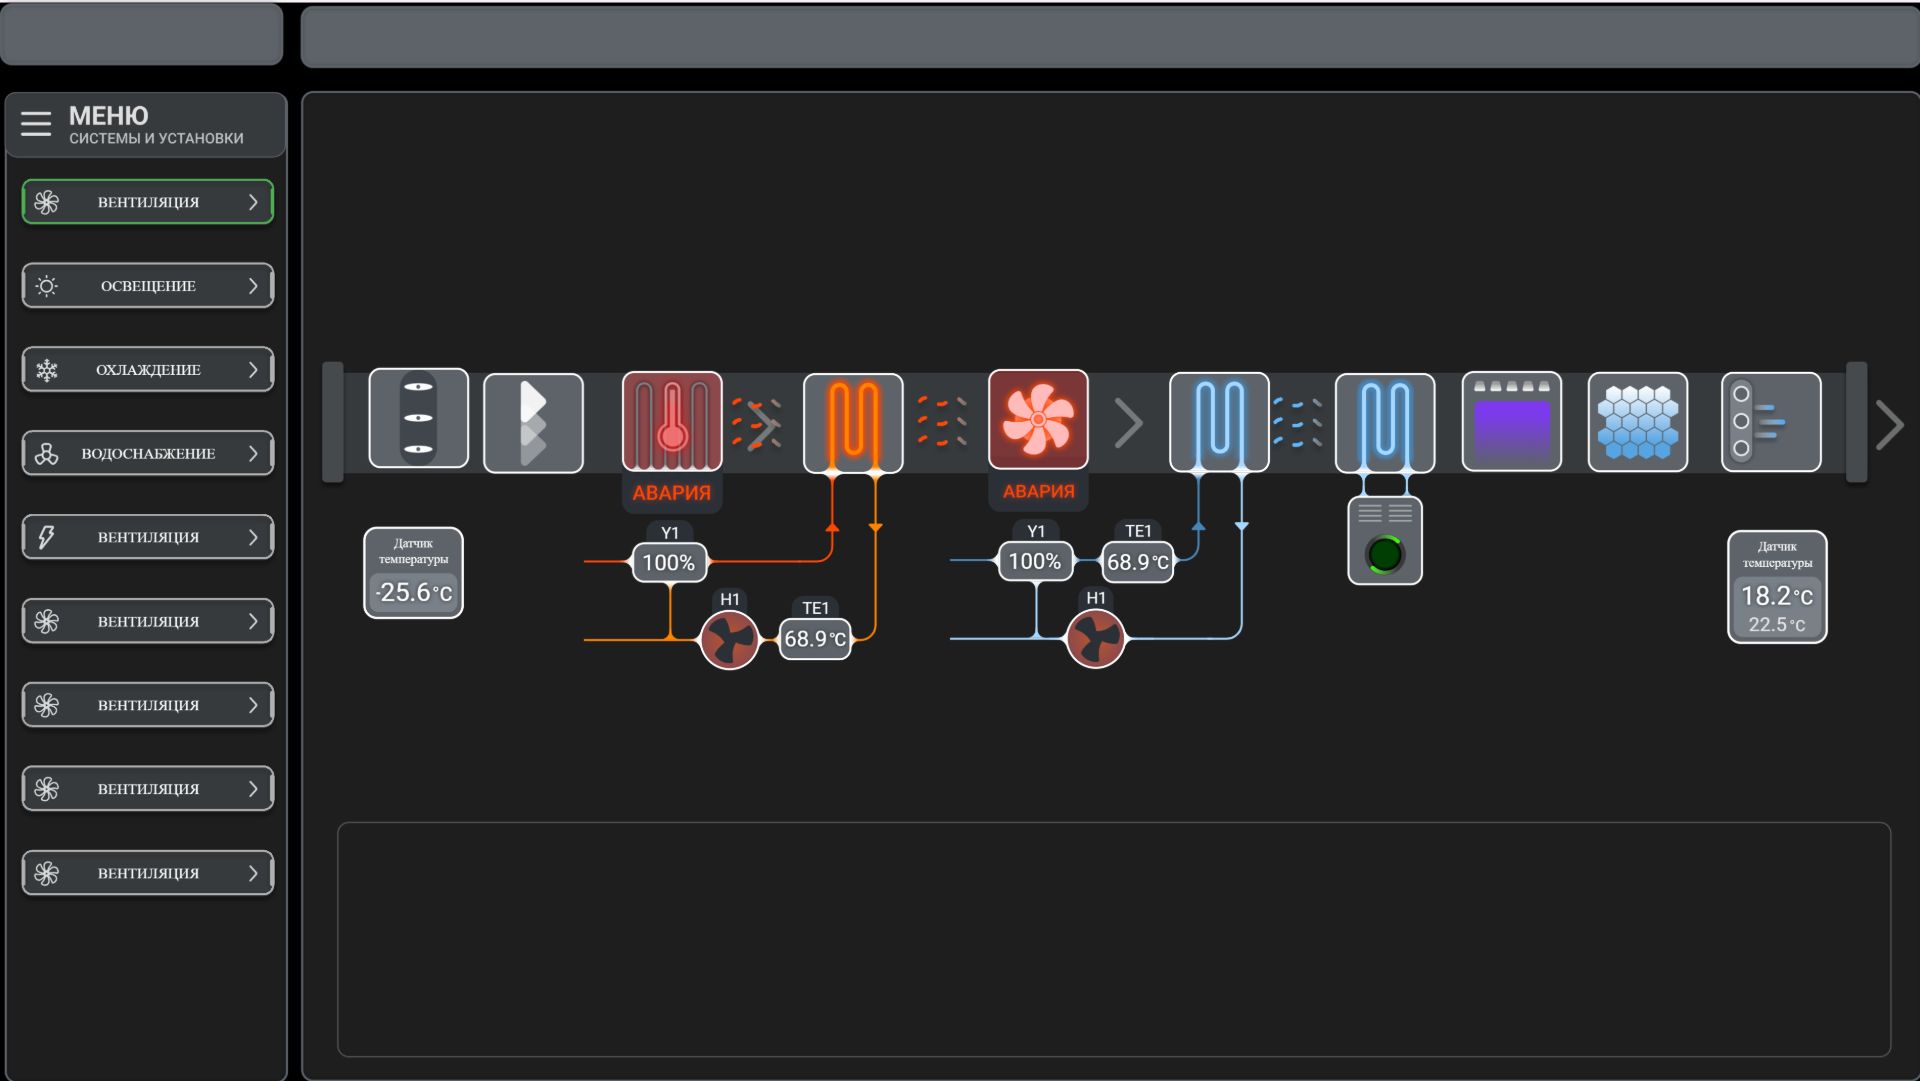The height and width of the screenshot is (1081, 1920).
Task: Click the Y1 valve value showing 100%
Action: coord(669,561)
